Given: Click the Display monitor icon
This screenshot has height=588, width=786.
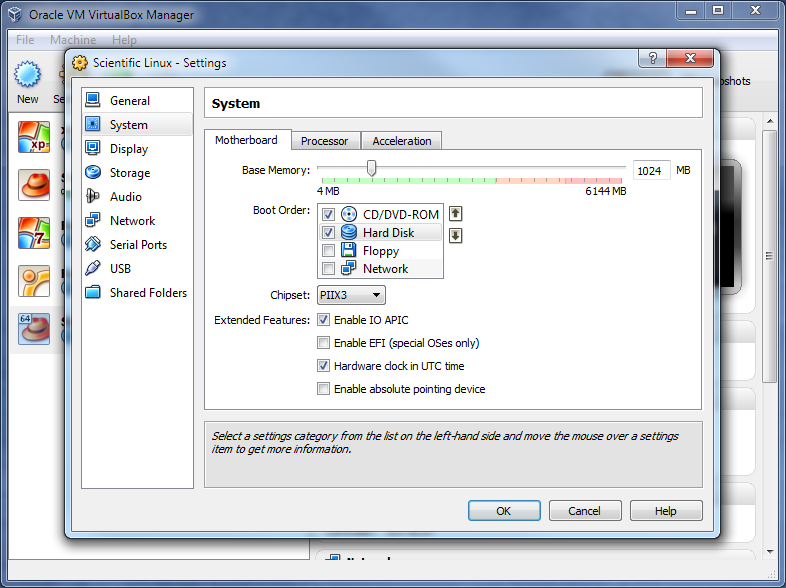Looking at the screenshot, I should click(x=93, y=148).
